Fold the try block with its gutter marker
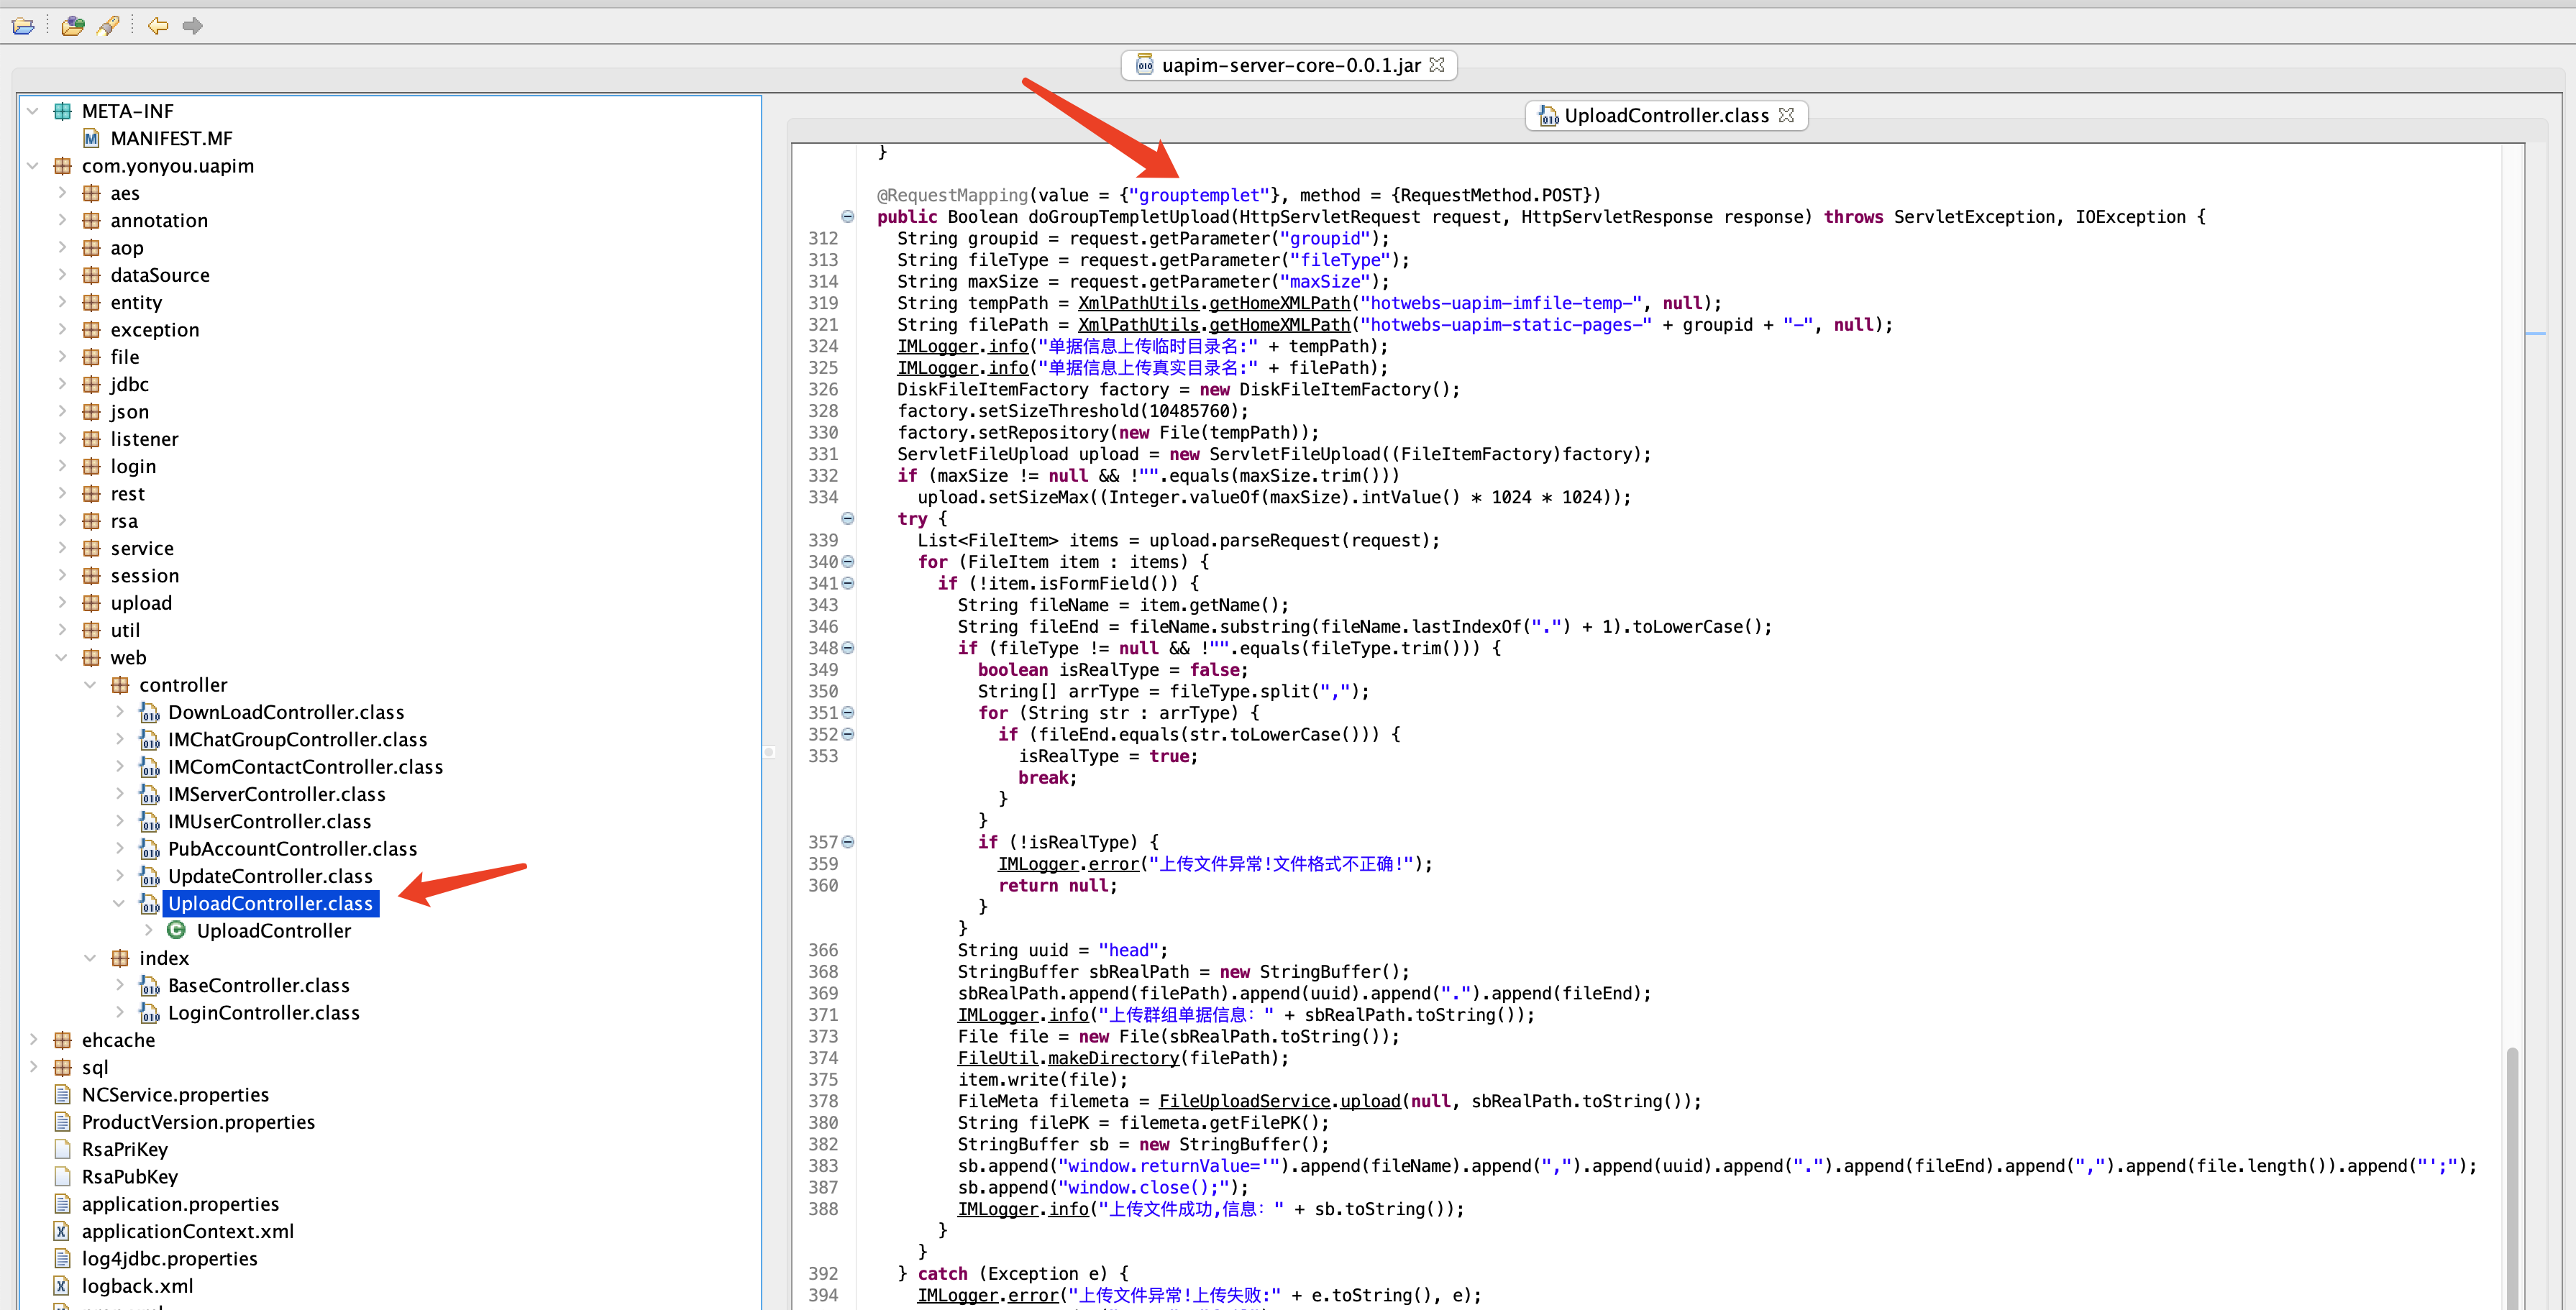 [x=848, y=519]
